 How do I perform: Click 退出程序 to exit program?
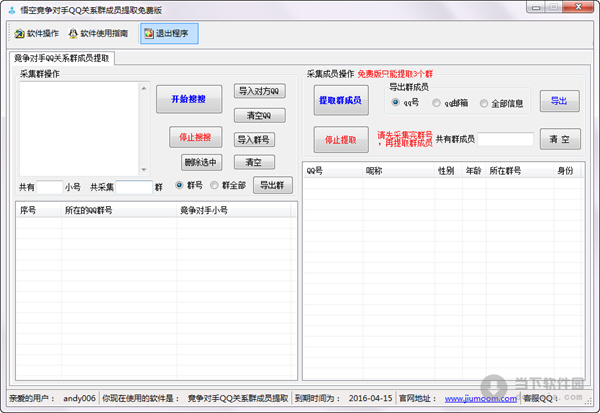click(169, 34)
